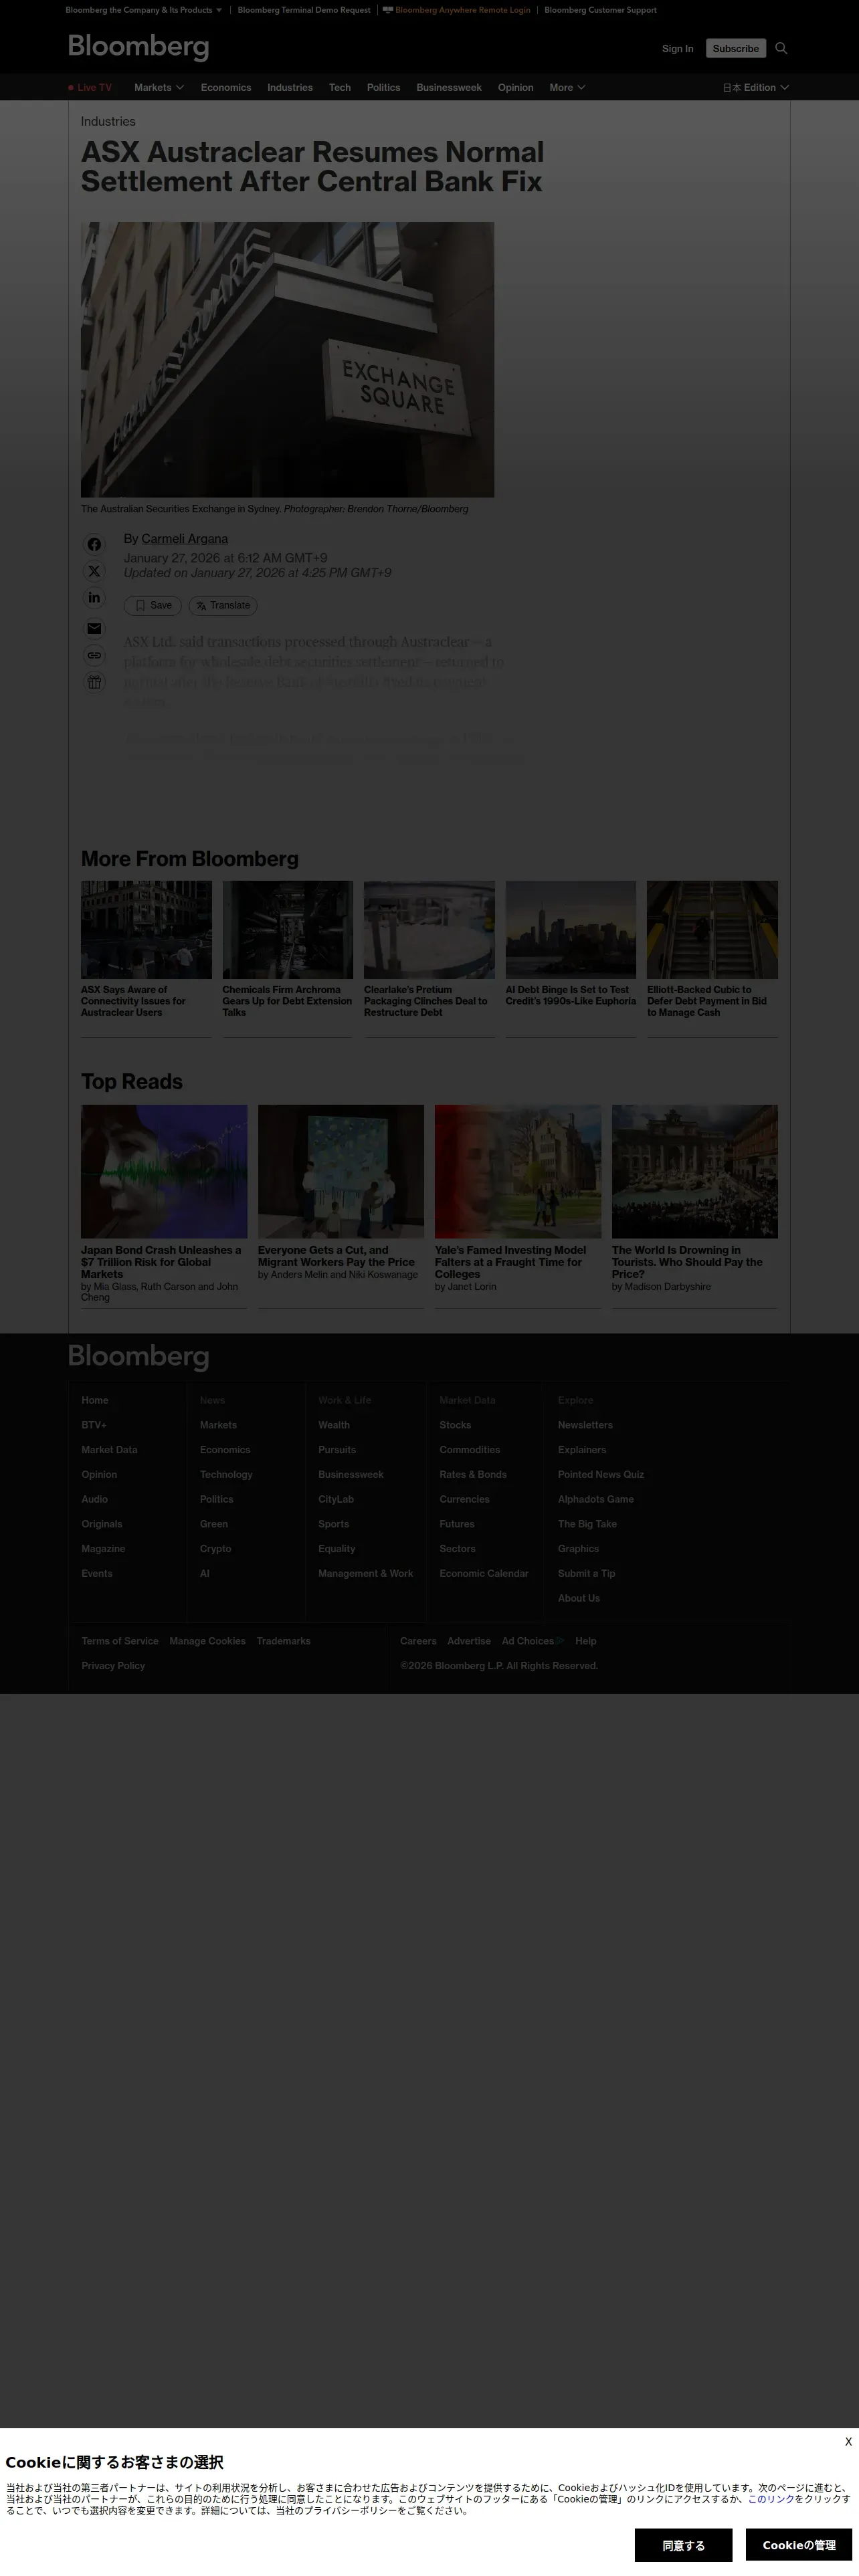This screenshot has height=2576, width=859.
Task: Click the Exchange Square article photo
Action: [x=287, y=359]
